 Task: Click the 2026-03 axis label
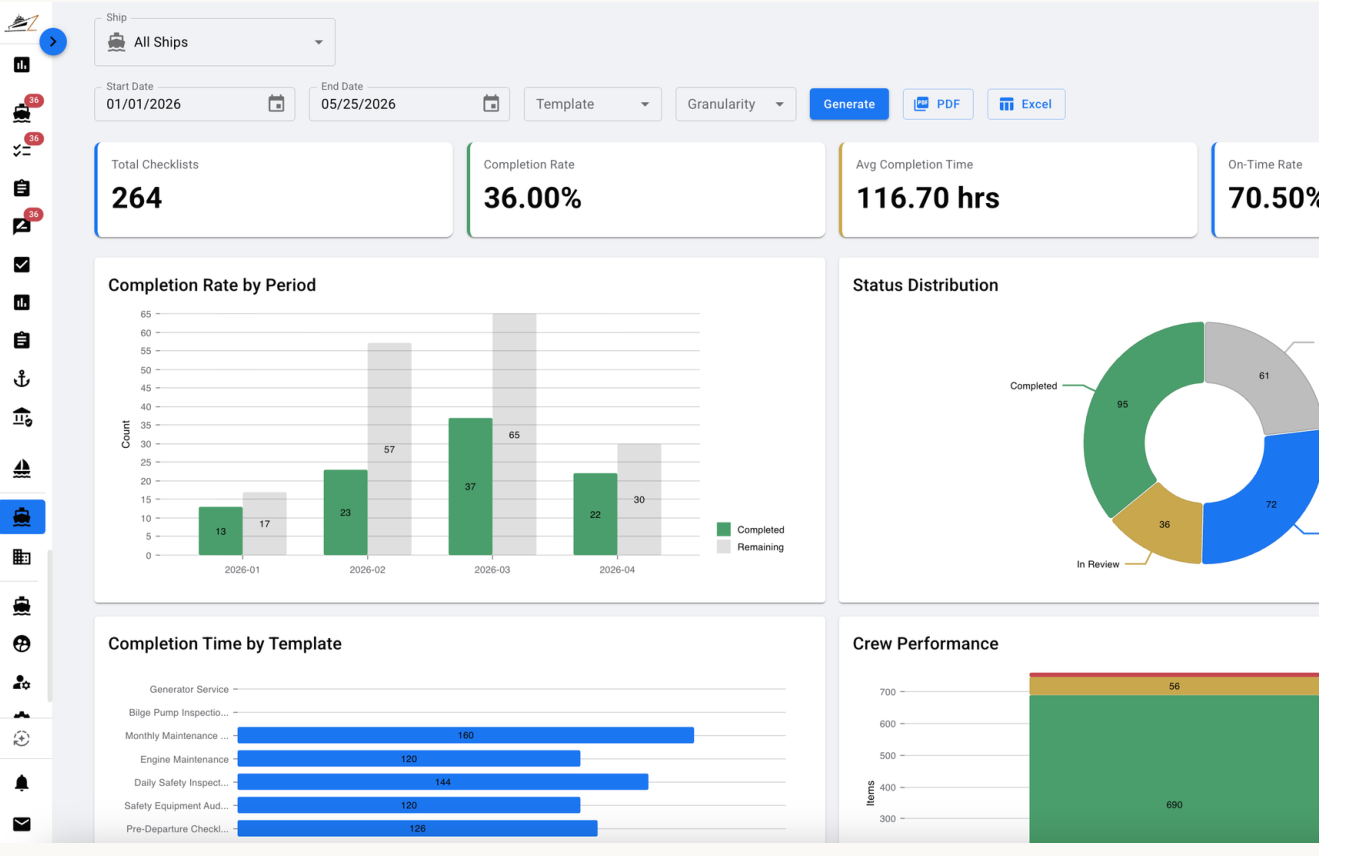(x=492, y=570)
